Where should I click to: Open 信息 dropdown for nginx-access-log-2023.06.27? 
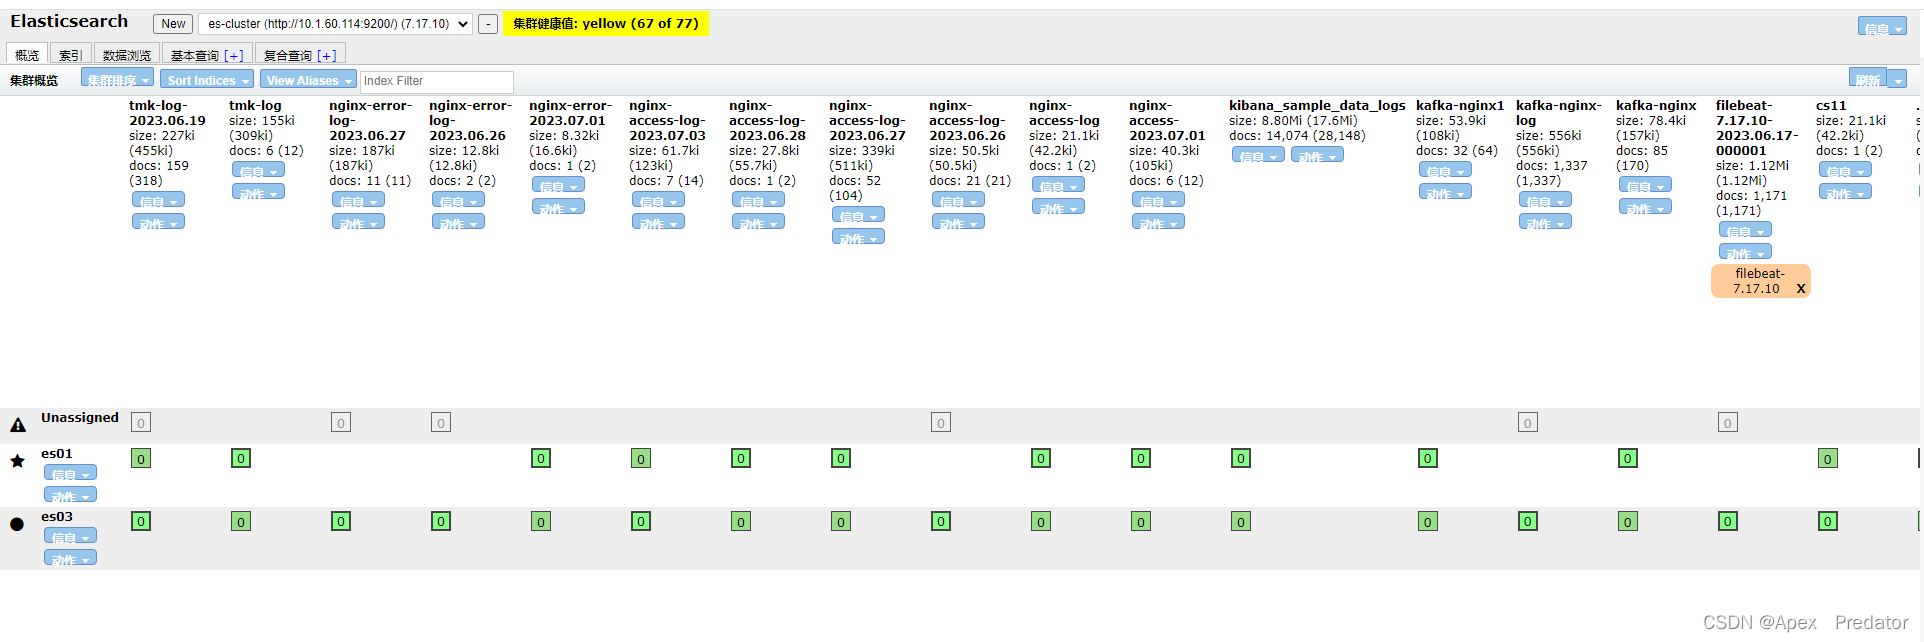pos(858,215)
